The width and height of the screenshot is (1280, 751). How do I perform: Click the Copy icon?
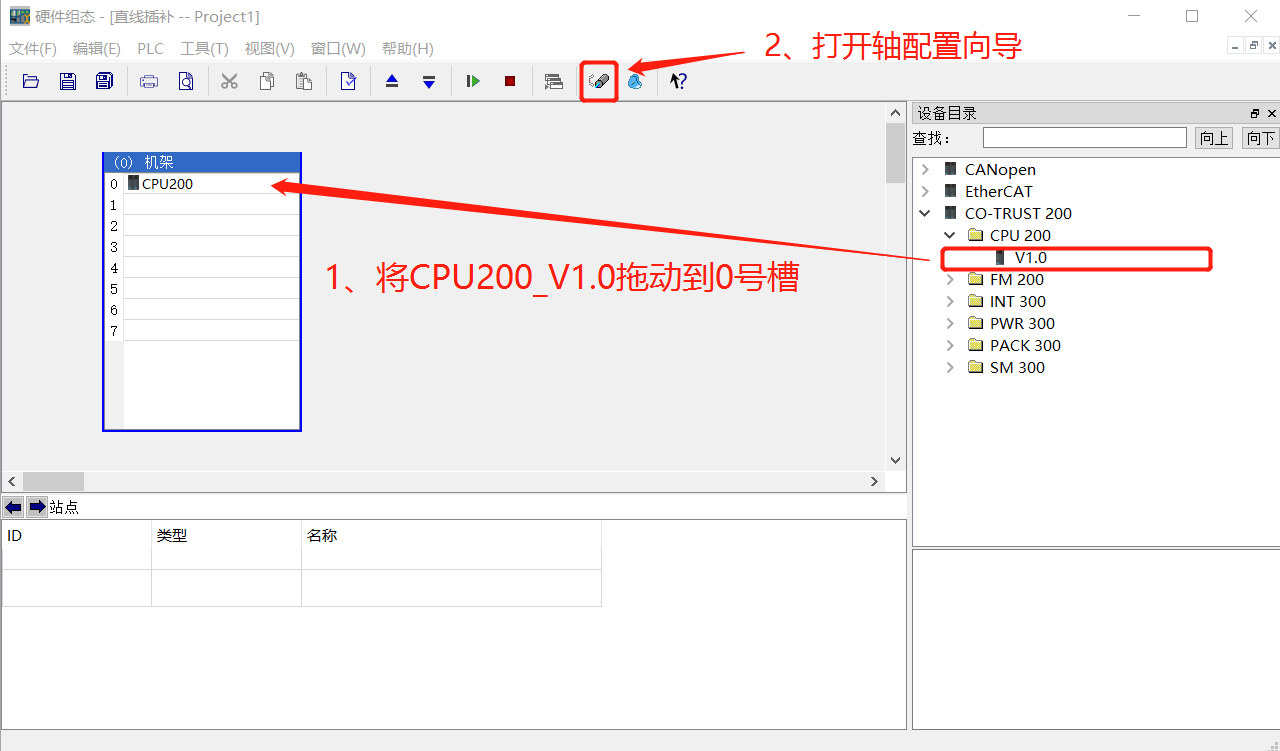pyautogui.click(x=267, y=82)
